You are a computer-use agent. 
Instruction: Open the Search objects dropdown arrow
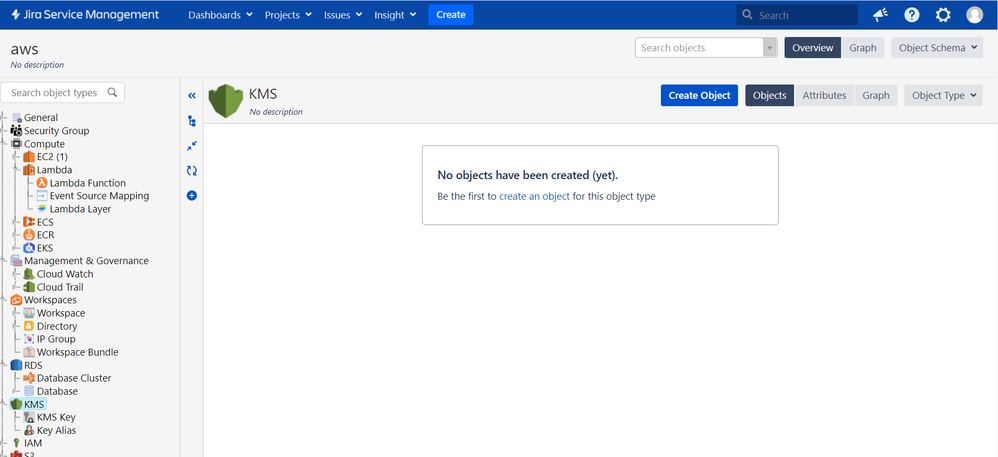pos(770,48)
